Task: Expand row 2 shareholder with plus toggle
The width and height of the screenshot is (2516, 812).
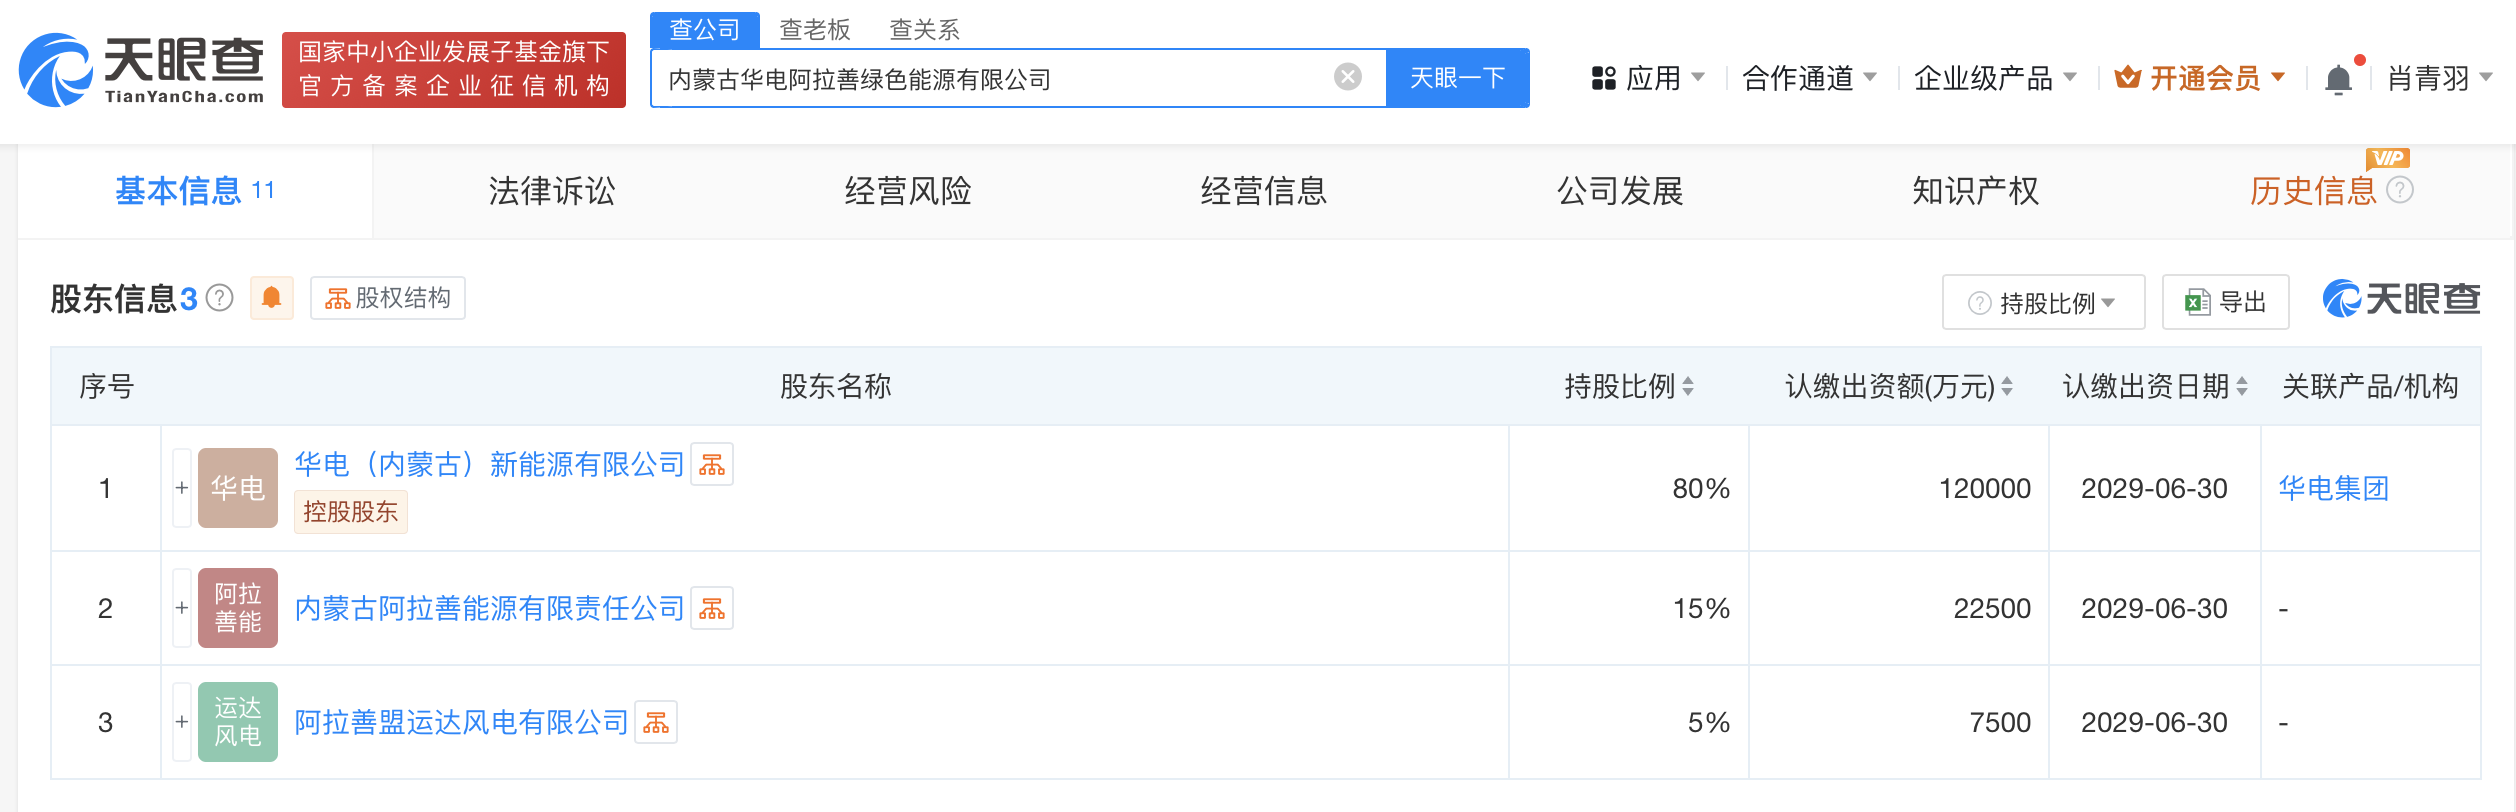Action: 182,608
